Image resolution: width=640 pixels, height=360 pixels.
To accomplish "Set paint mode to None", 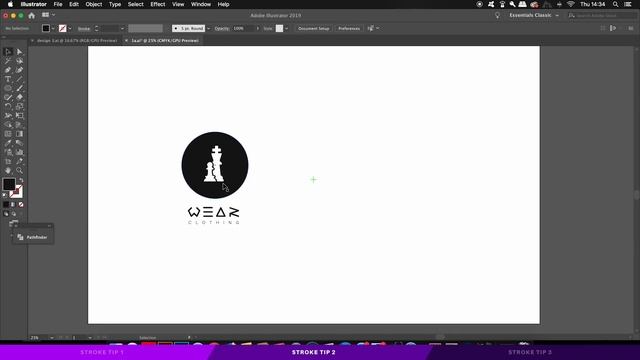I will click(21, 204).
